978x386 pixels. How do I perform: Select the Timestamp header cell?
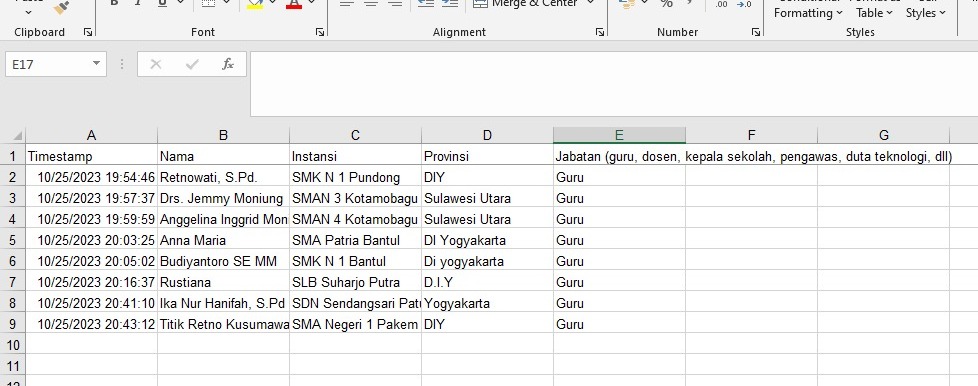tap(91, 156)
